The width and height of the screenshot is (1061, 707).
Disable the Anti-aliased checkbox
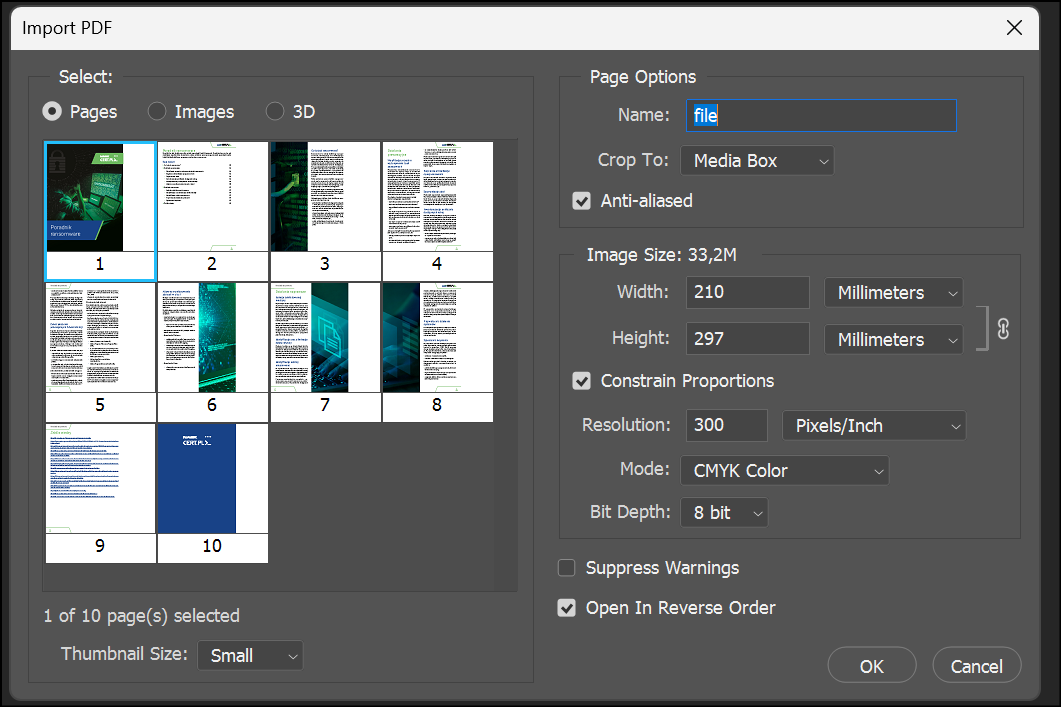(581, 201)
